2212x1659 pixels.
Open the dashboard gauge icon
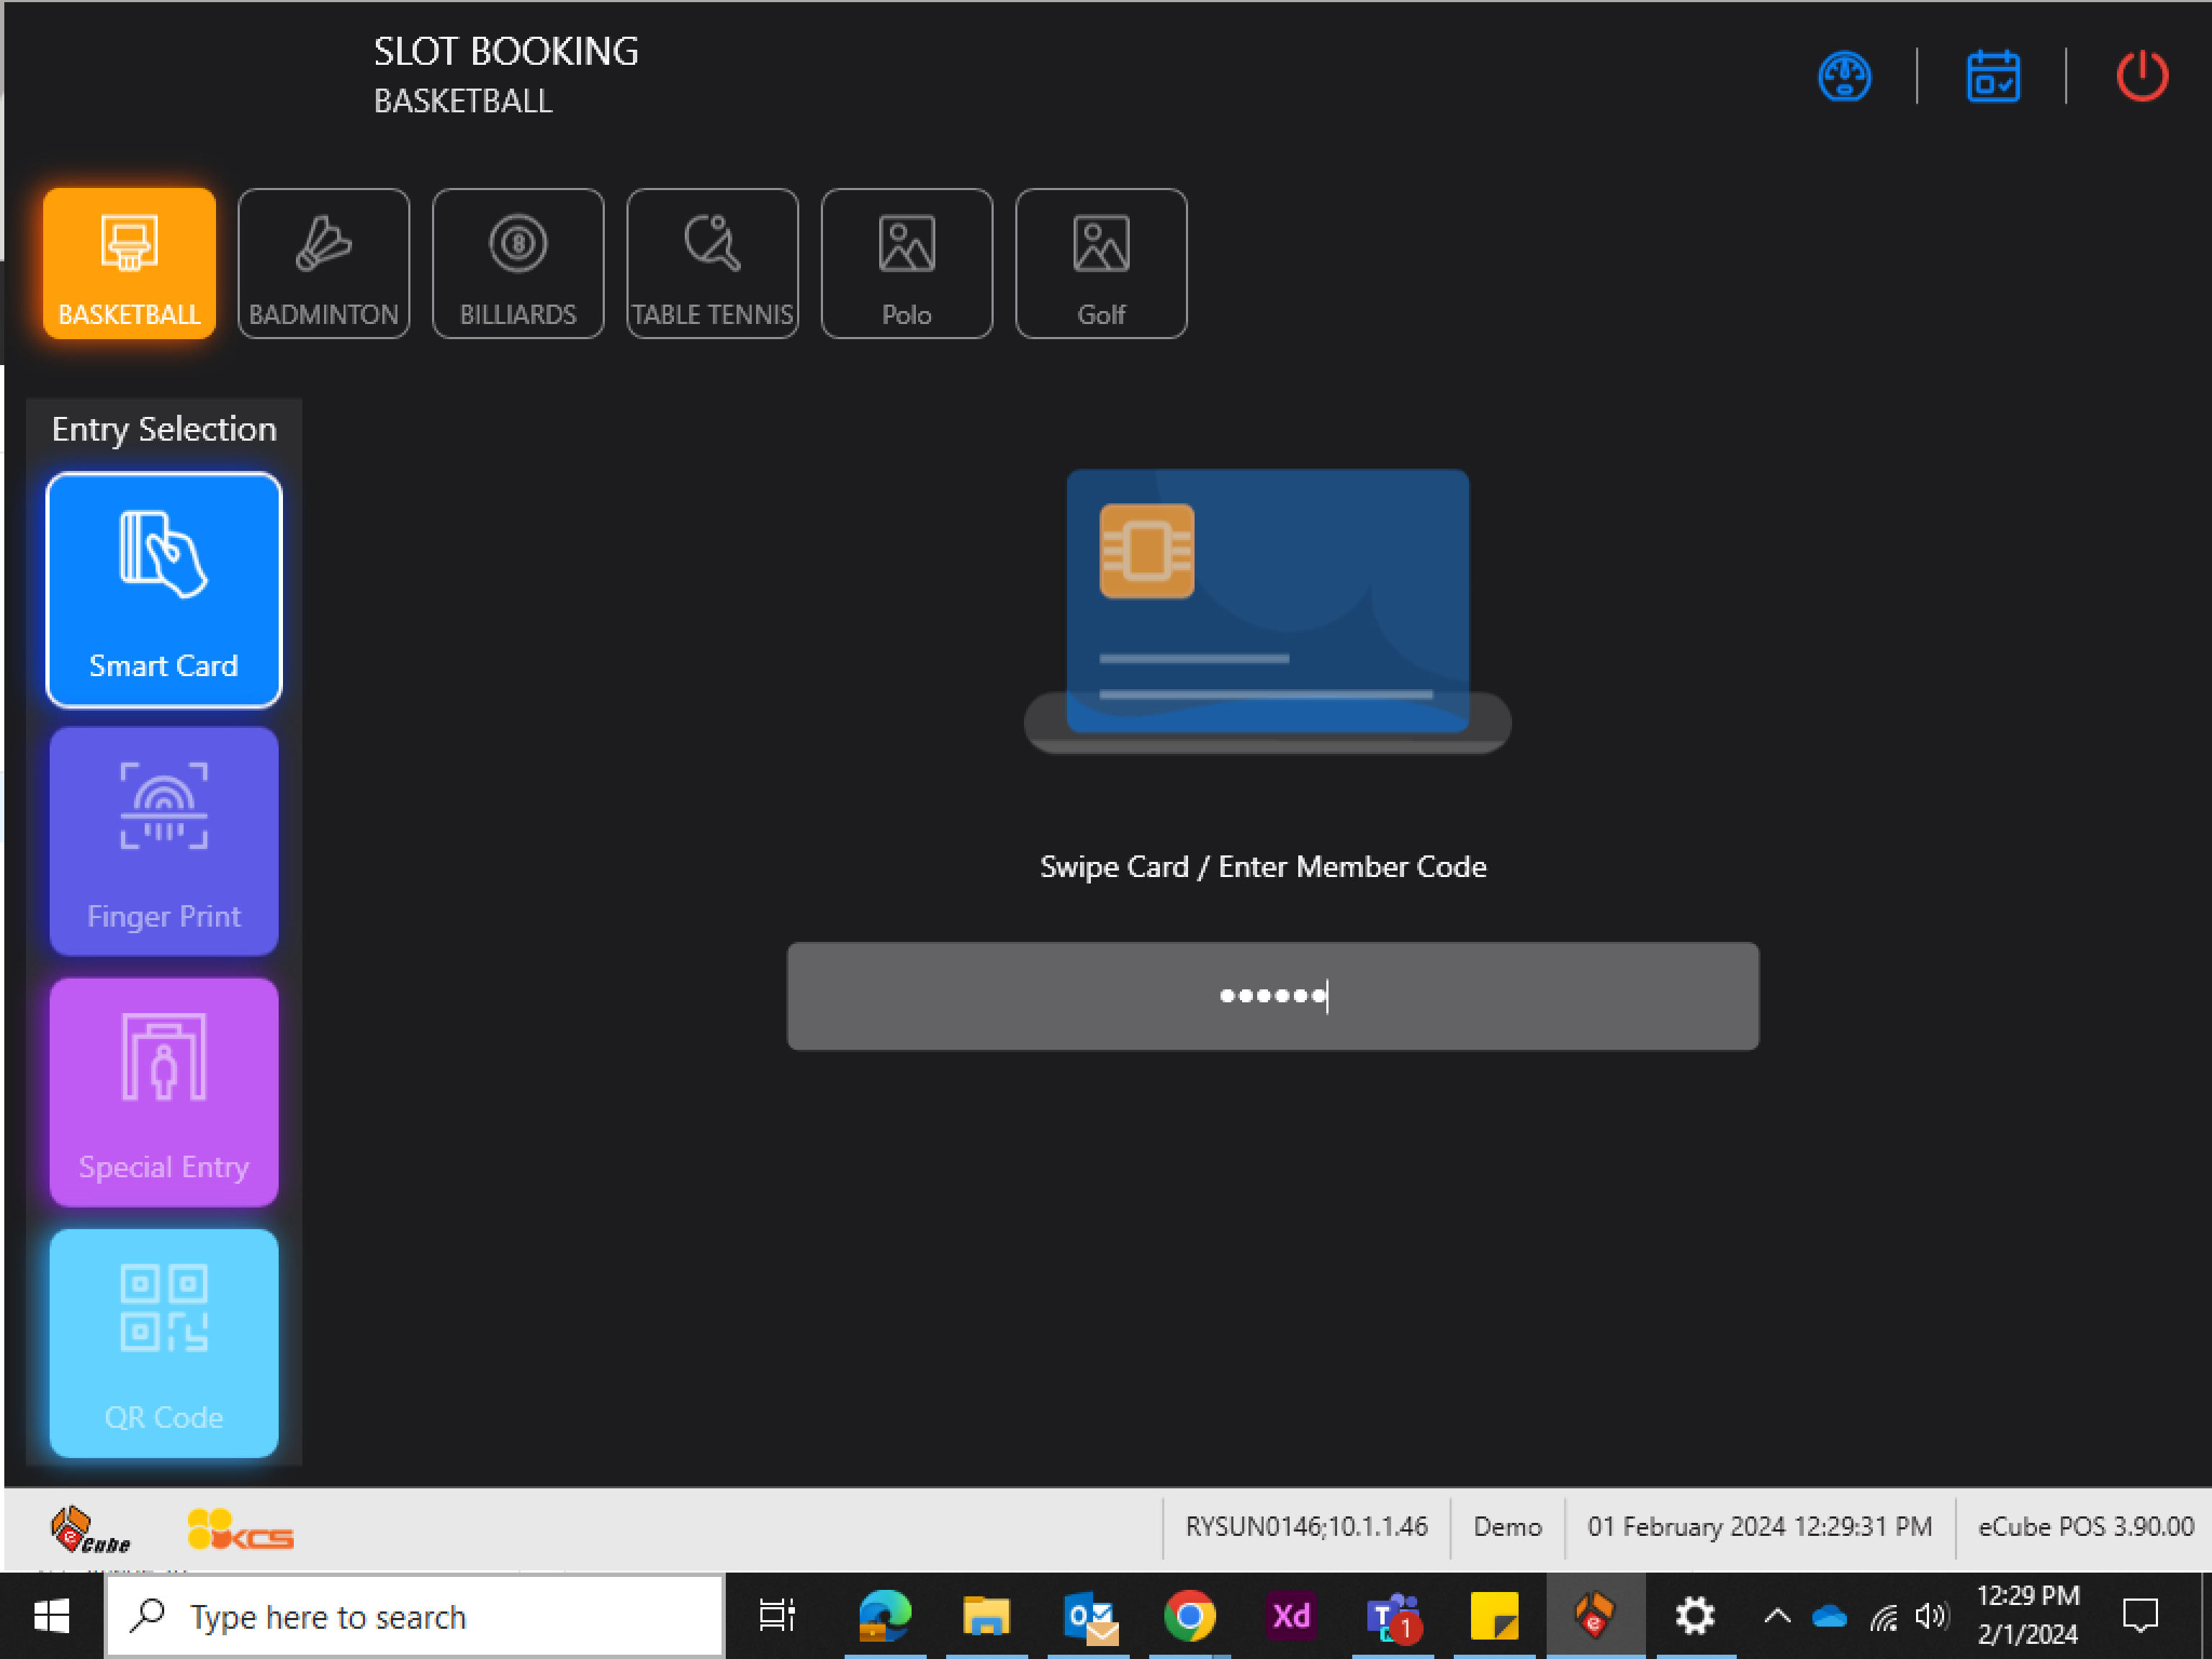click(x=1844, y=76)
